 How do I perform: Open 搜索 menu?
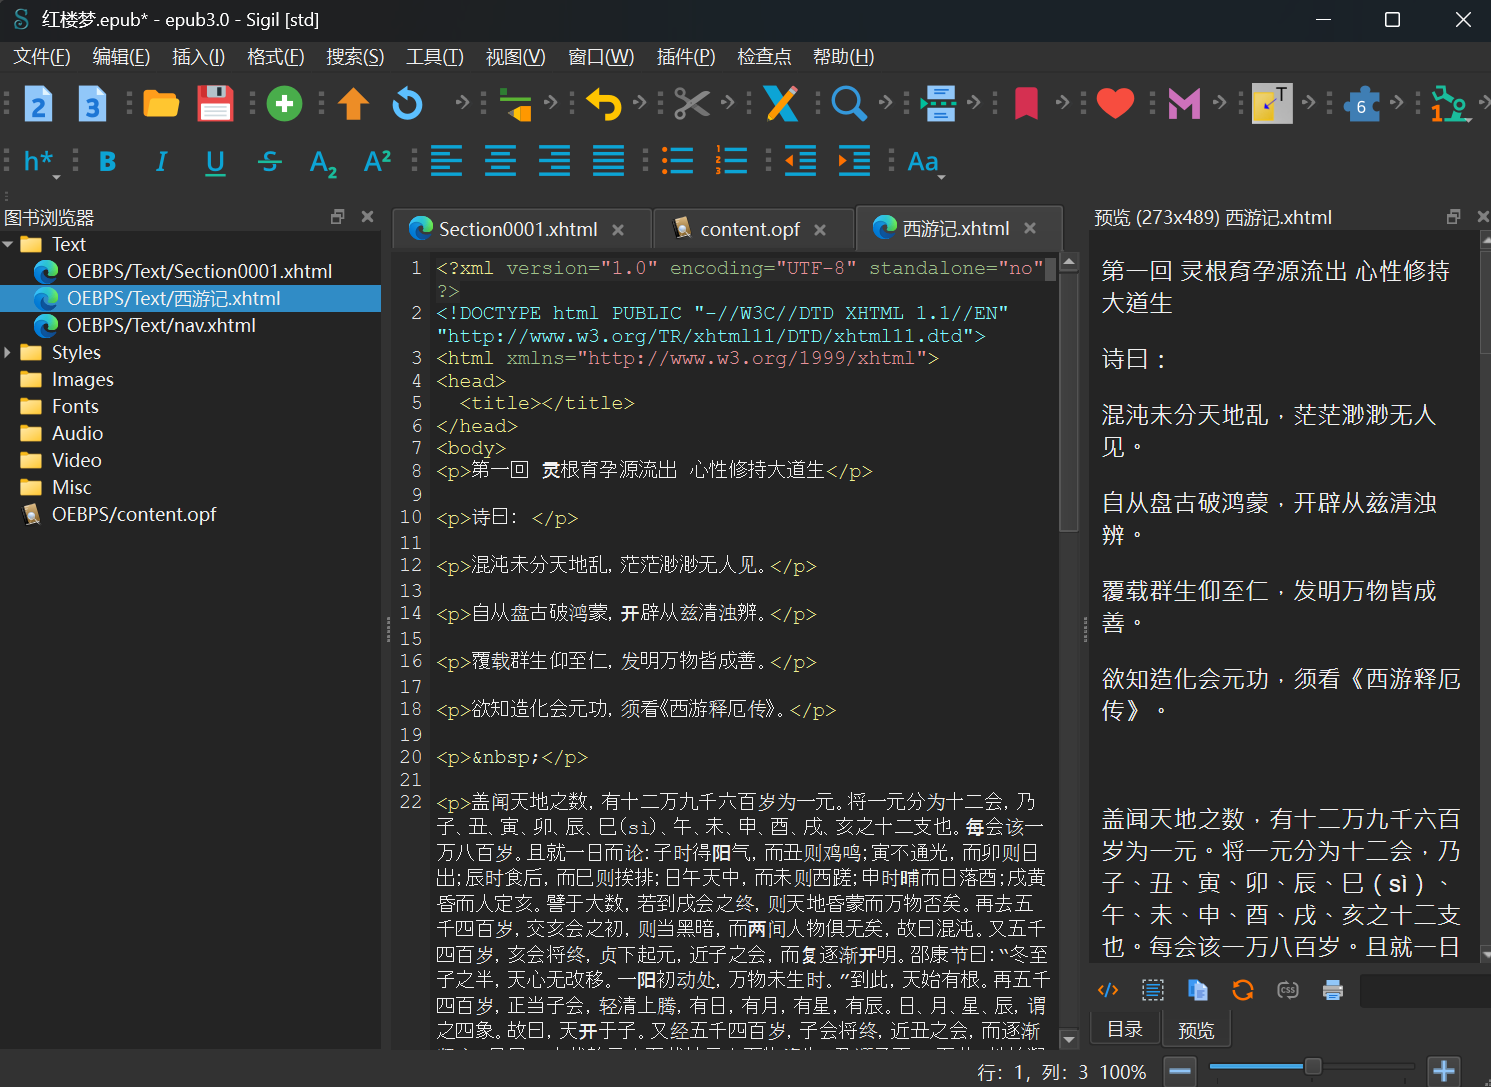(355, 57)
